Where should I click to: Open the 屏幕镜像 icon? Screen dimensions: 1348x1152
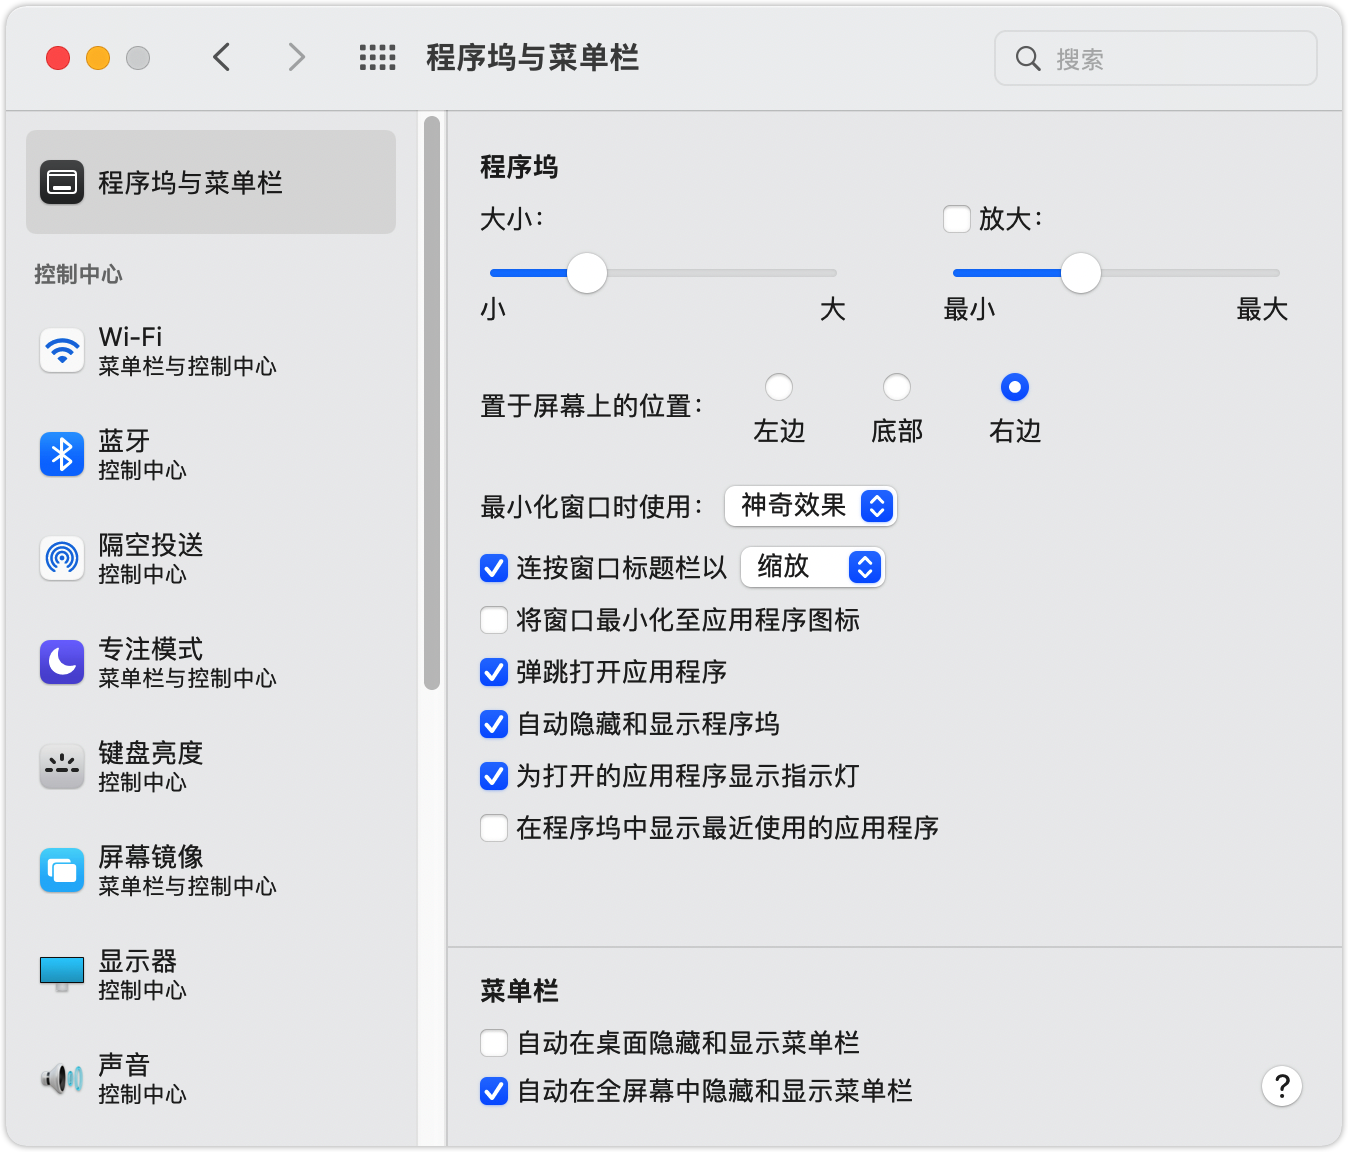(62, 870)
